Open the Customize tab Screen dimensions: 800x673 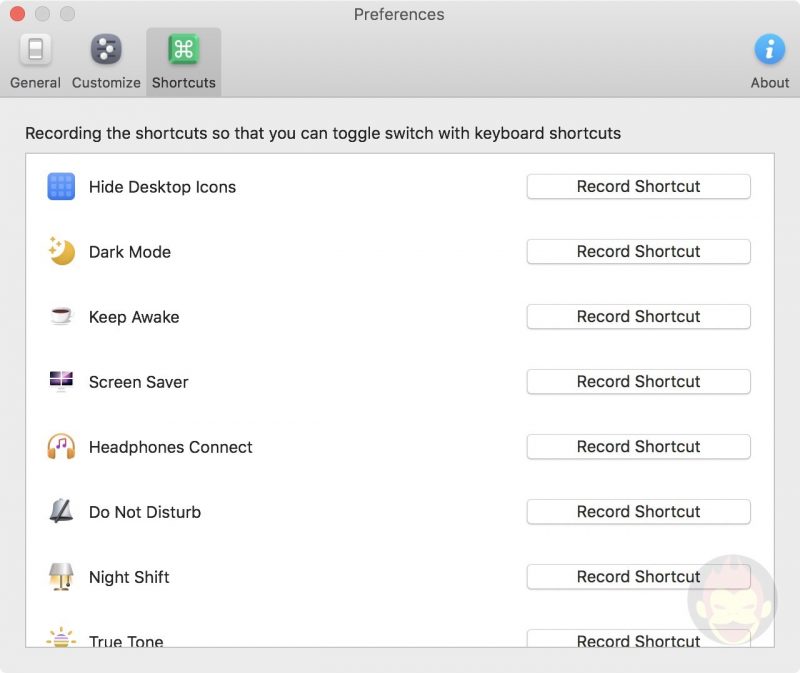[x=105, y=58]
